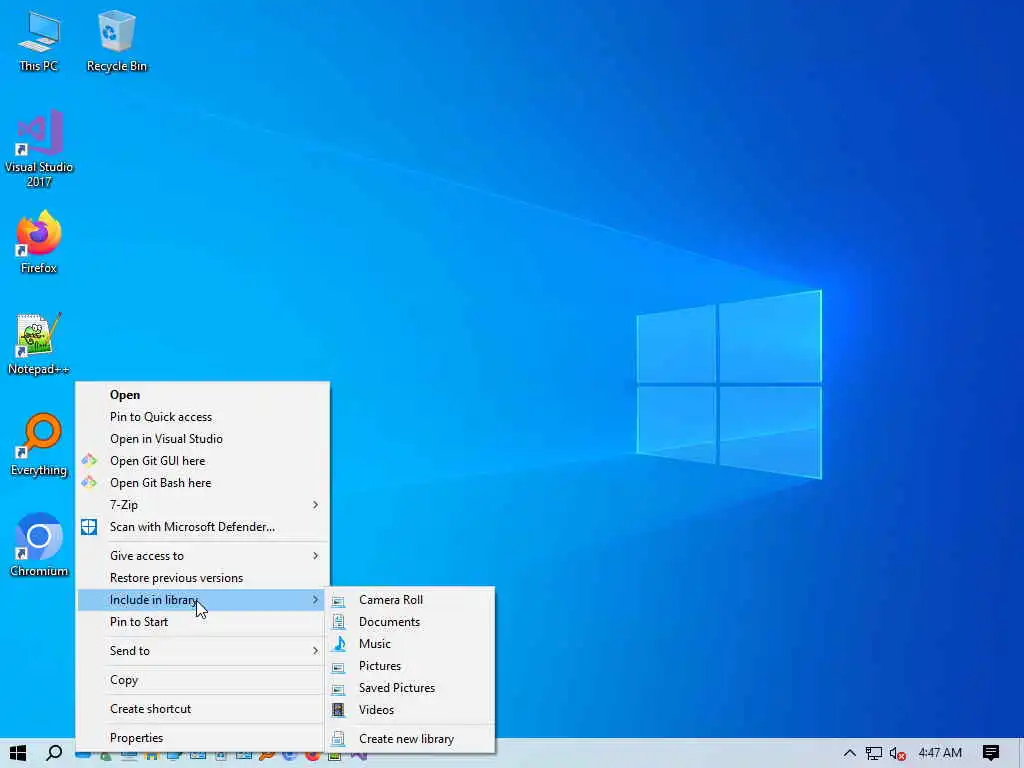Click Show desktop sliver at taskbar end
Viewport: 1024px width, 768px height.
pyautogui.click(x=1021, y=753)
